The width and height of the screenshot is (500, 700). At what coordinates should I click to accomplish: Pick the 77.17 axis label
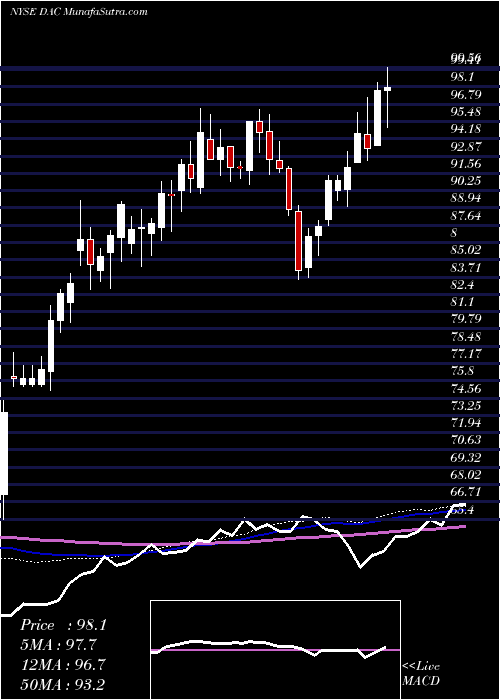466,354
